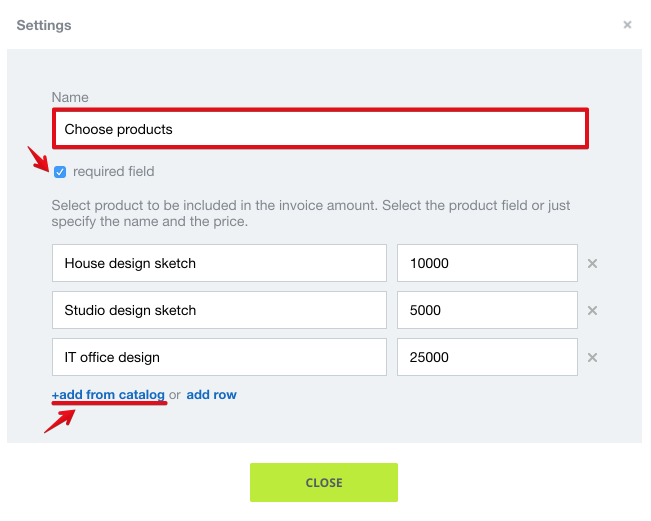Add a new product via 'add row'
651x521 pixels.
211,394
